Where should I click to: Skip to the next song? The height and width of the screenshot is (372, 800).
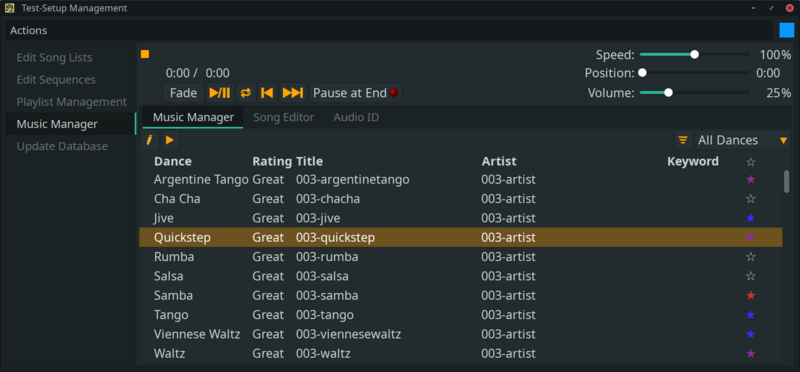tap(293, 93)
